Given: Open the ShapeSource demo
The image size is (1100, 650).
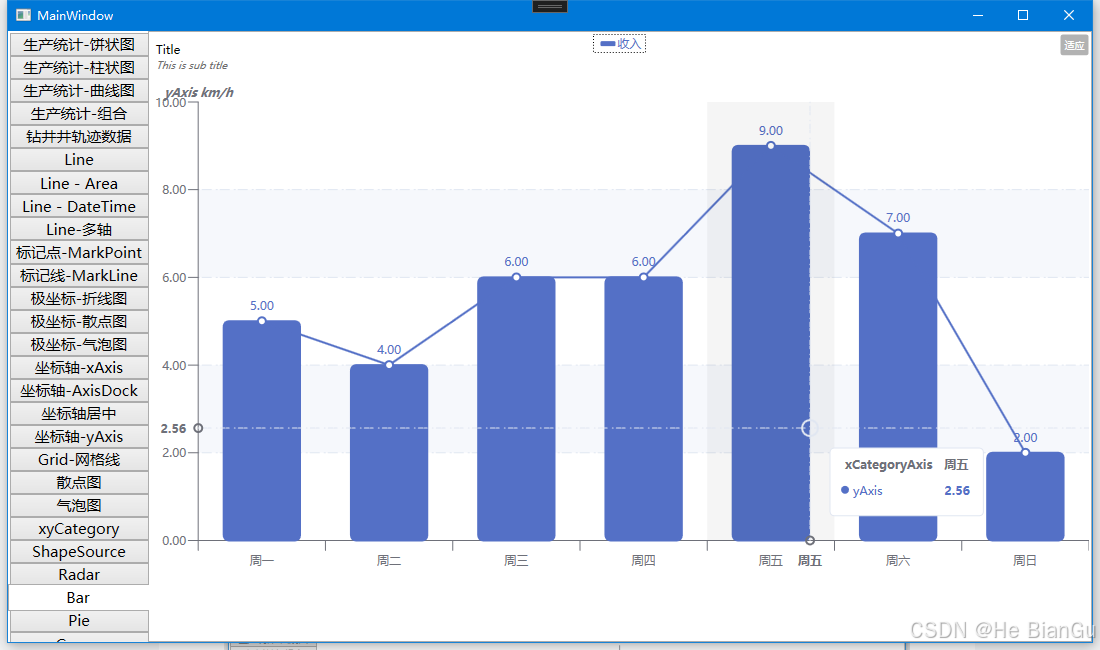Looking at the screenshot, I should [x=79, y=552].
